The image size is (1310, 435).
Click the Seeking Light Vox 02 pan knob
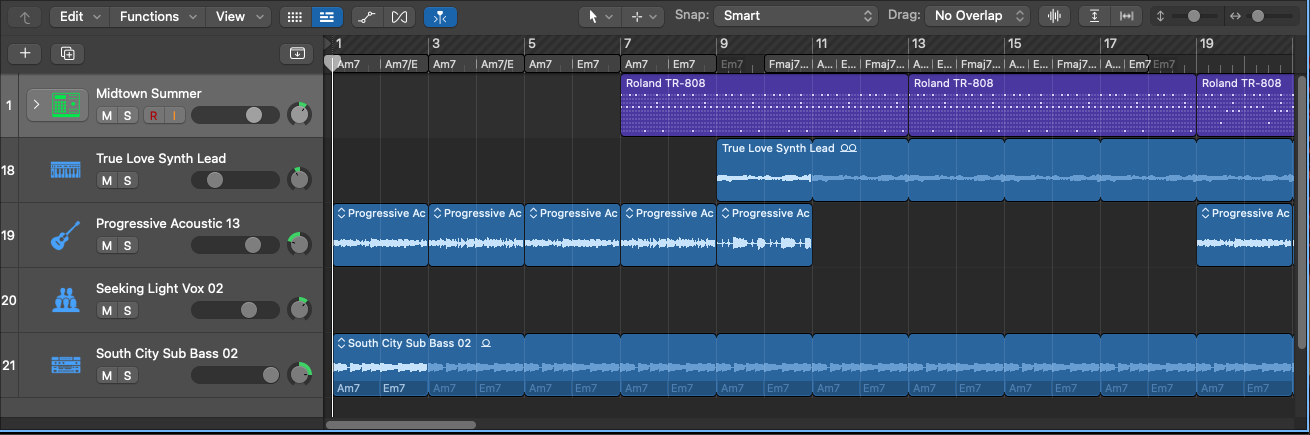click(299, 309)
